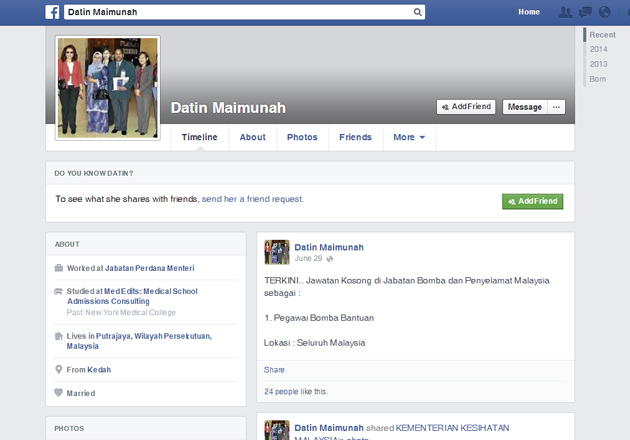Click the briefcase icon beside Worked at

pyautogui.click(x=59, y=268)
